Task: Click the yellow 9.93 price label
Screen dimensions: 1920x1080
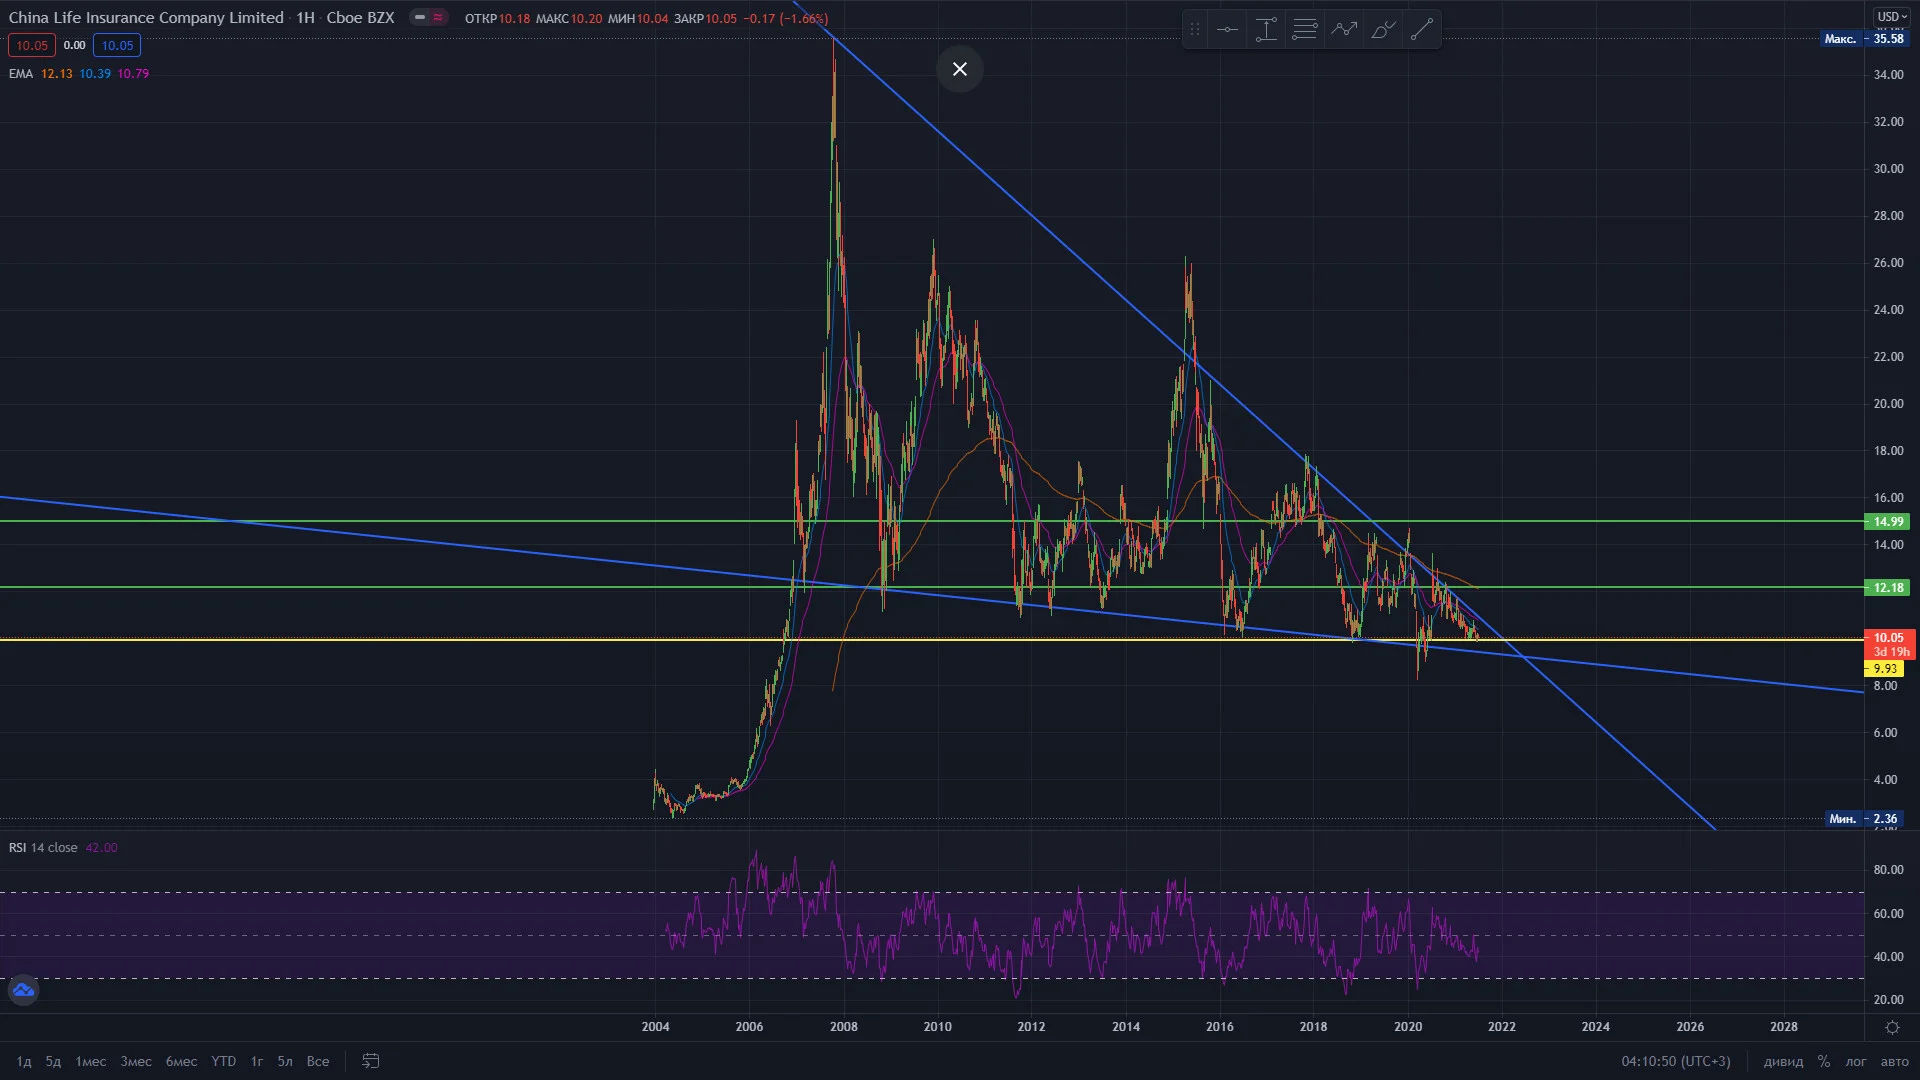Action: [1884, 668]
